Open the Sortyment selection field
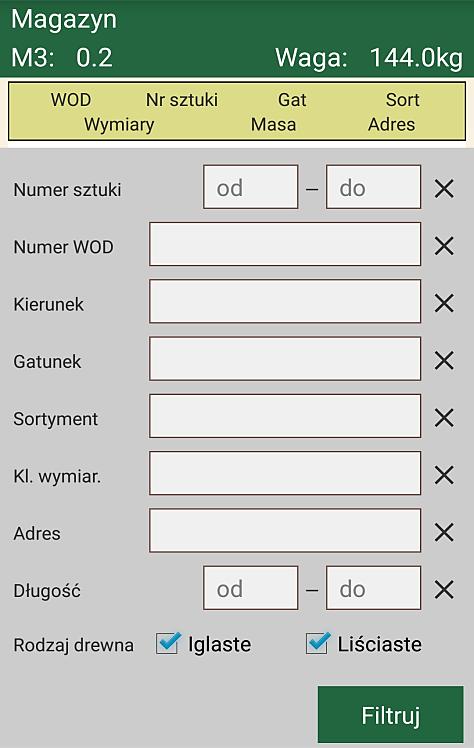 (285, 416)
